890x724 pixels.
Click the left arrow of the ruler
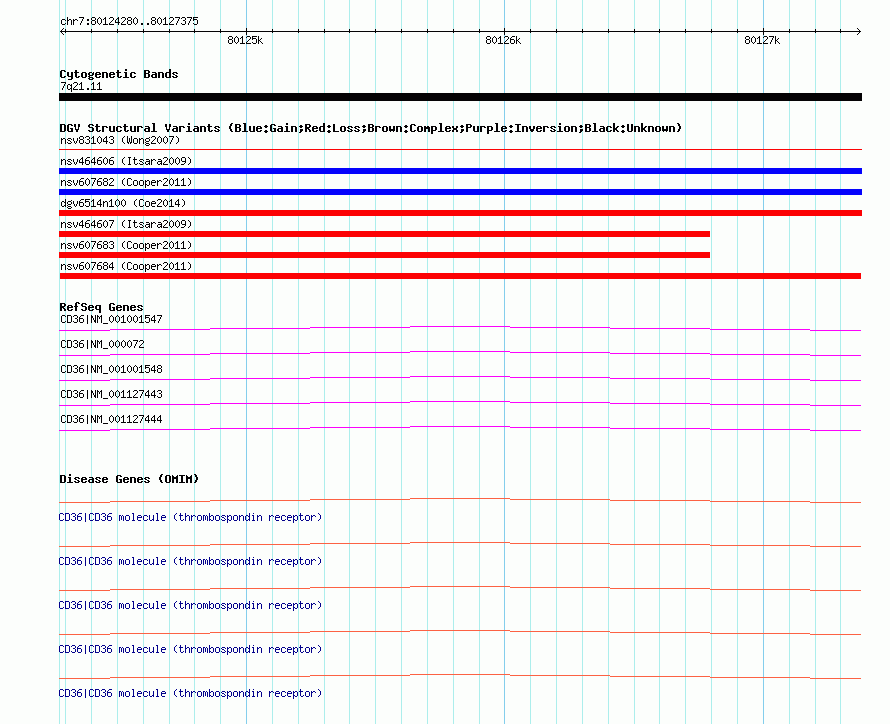[63, 31]
